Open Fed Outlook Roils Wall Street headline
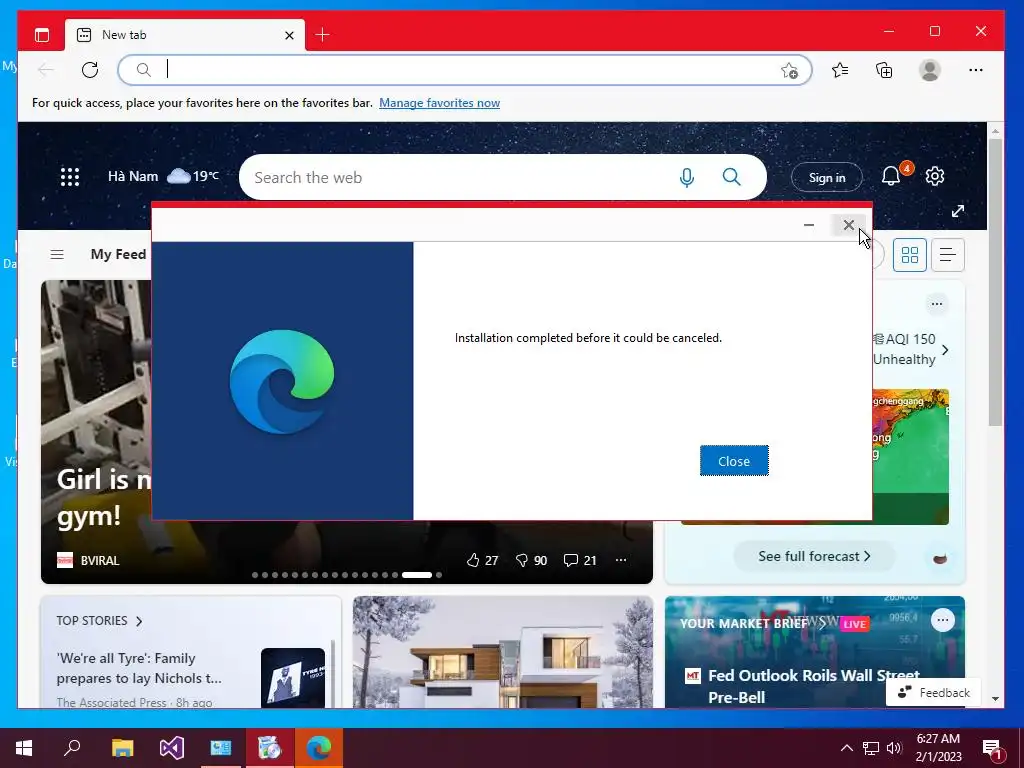The width and height of the screenshot is (1024, 768). 814,686
